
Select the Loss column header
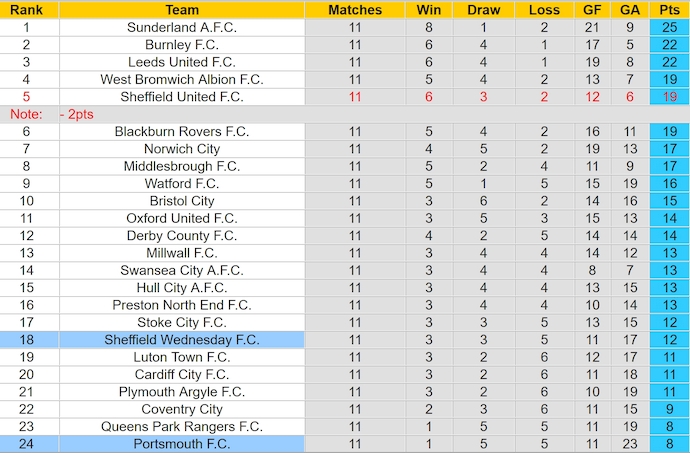pyautogui.click(x=544, y=10)
